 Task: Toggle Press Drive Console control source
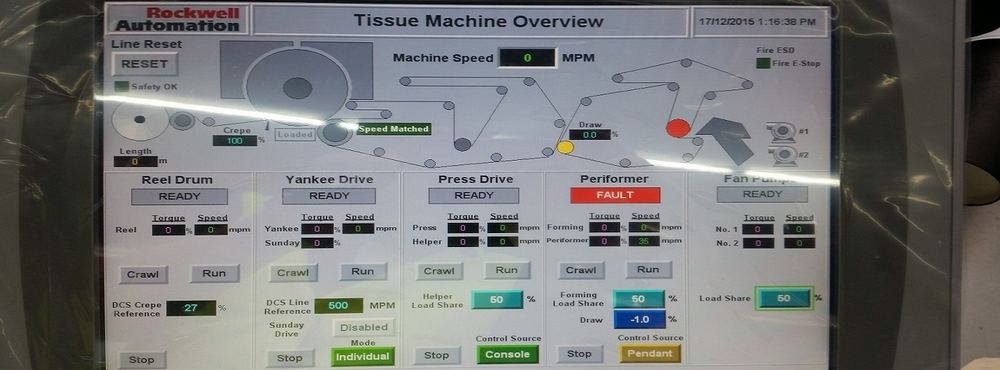point(508,354)
